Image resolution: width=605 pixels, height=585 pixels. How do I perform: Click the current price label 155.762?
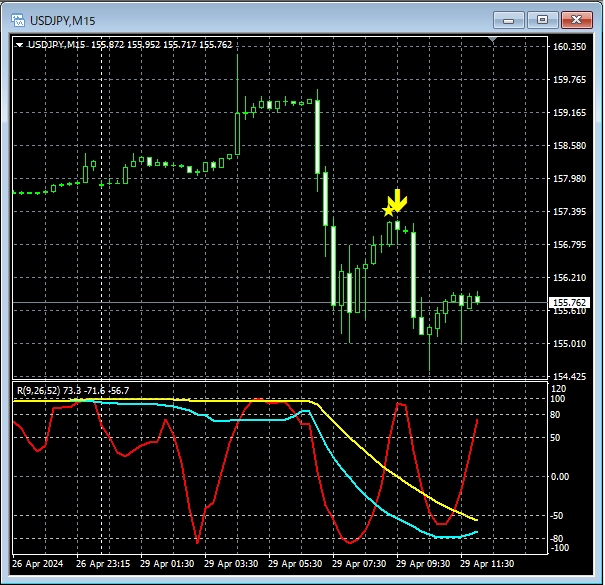[569, 302]
